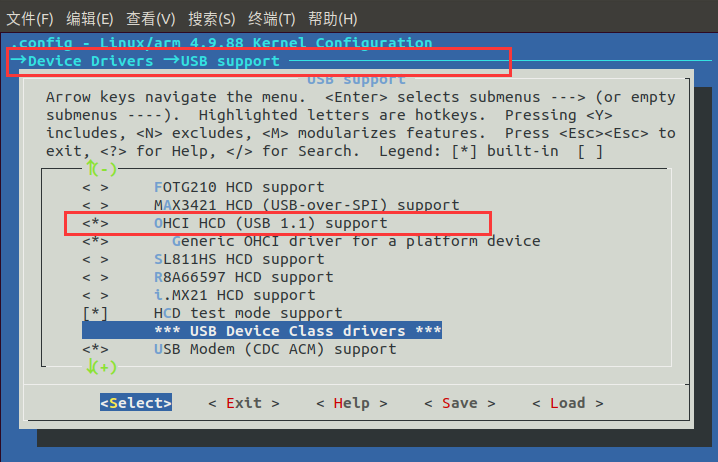This screenshot has height=462, width=718.
Task: Toggle MAX3421 HCD (USB-over-SPI) support
Action: click(271, 205)
